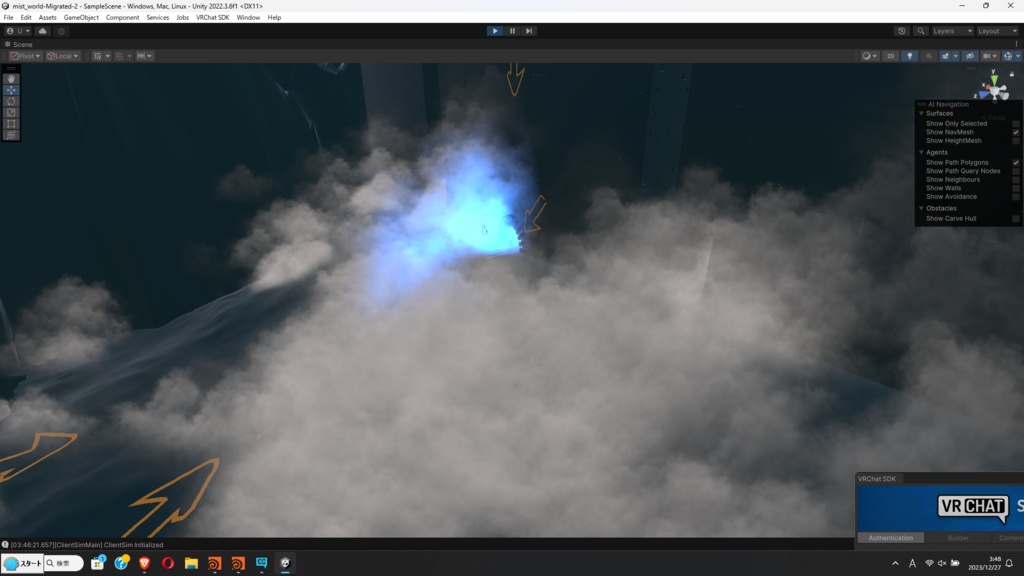Toggle hidden objects scene visibility

click(970, 56)
